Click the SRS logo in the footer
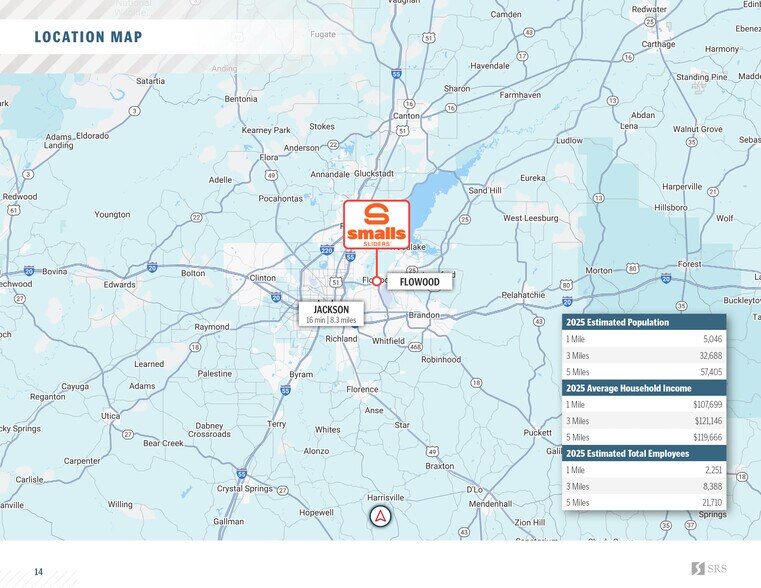 [x=709, y=569]
